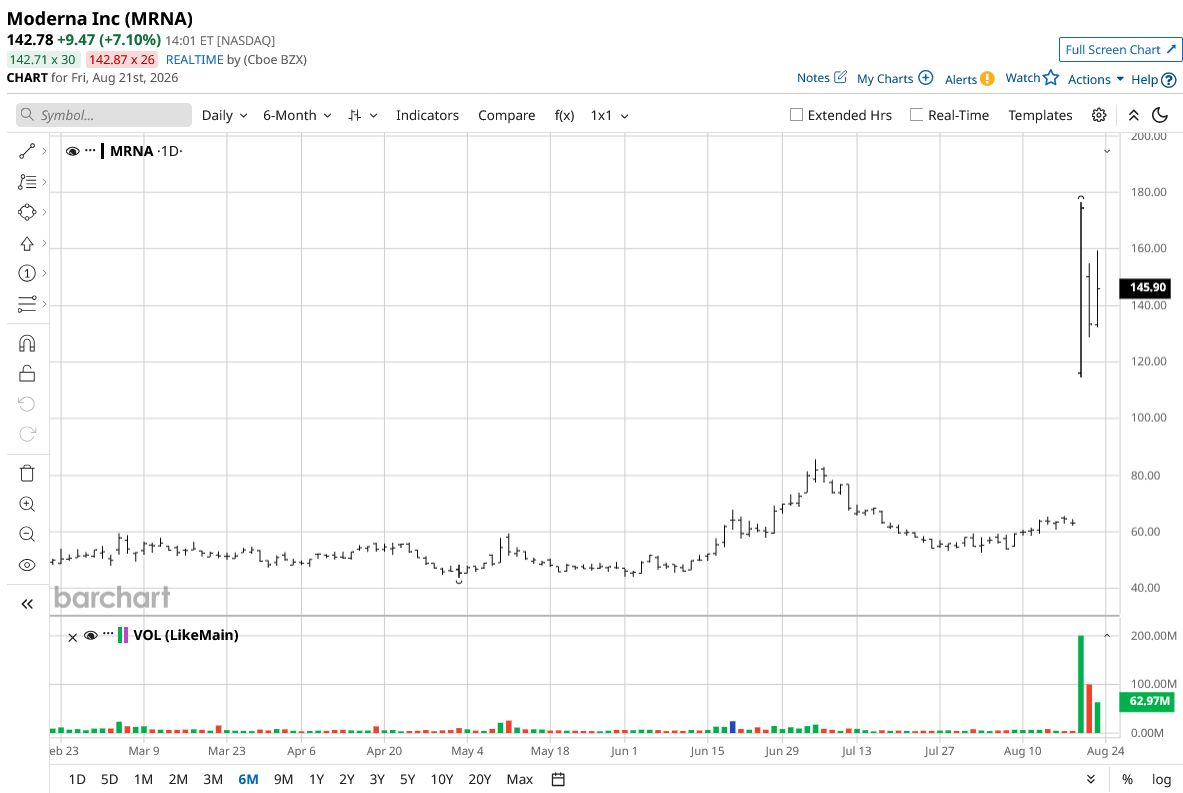Open the custom date range calendar

tap(558, 779)
